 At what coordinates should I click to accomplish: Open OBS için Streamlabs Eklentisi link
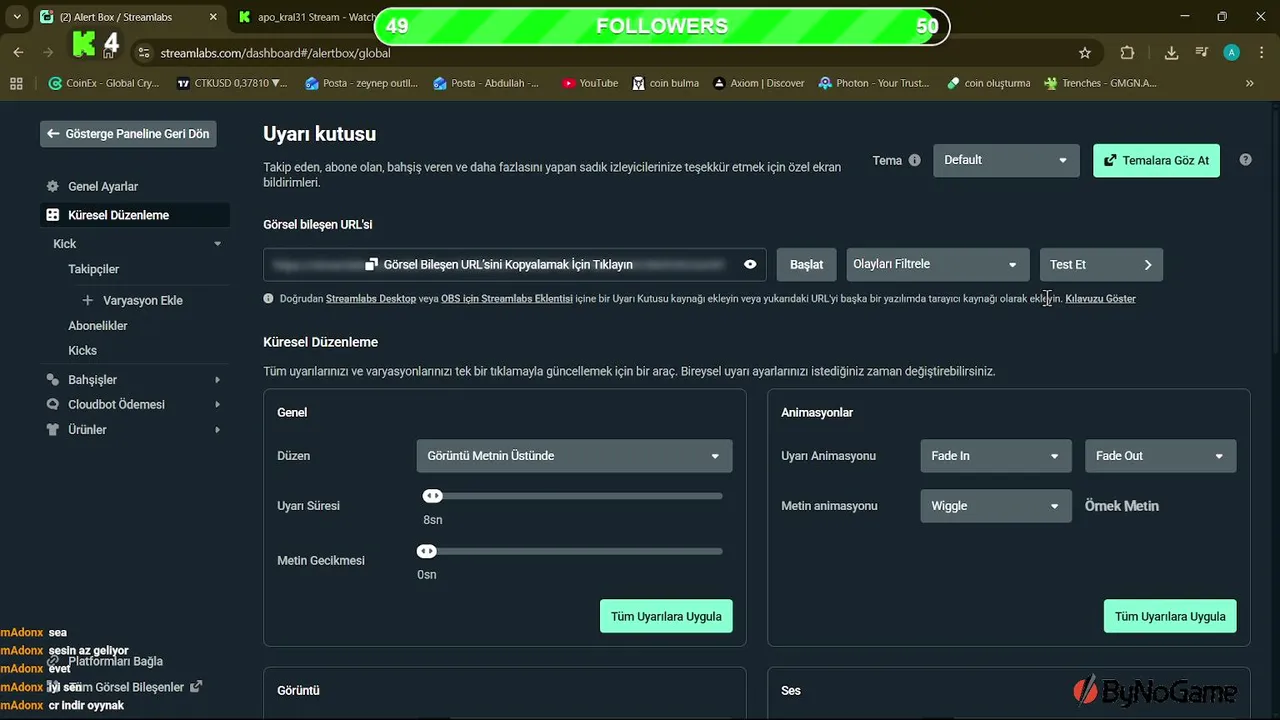(507, 298)
